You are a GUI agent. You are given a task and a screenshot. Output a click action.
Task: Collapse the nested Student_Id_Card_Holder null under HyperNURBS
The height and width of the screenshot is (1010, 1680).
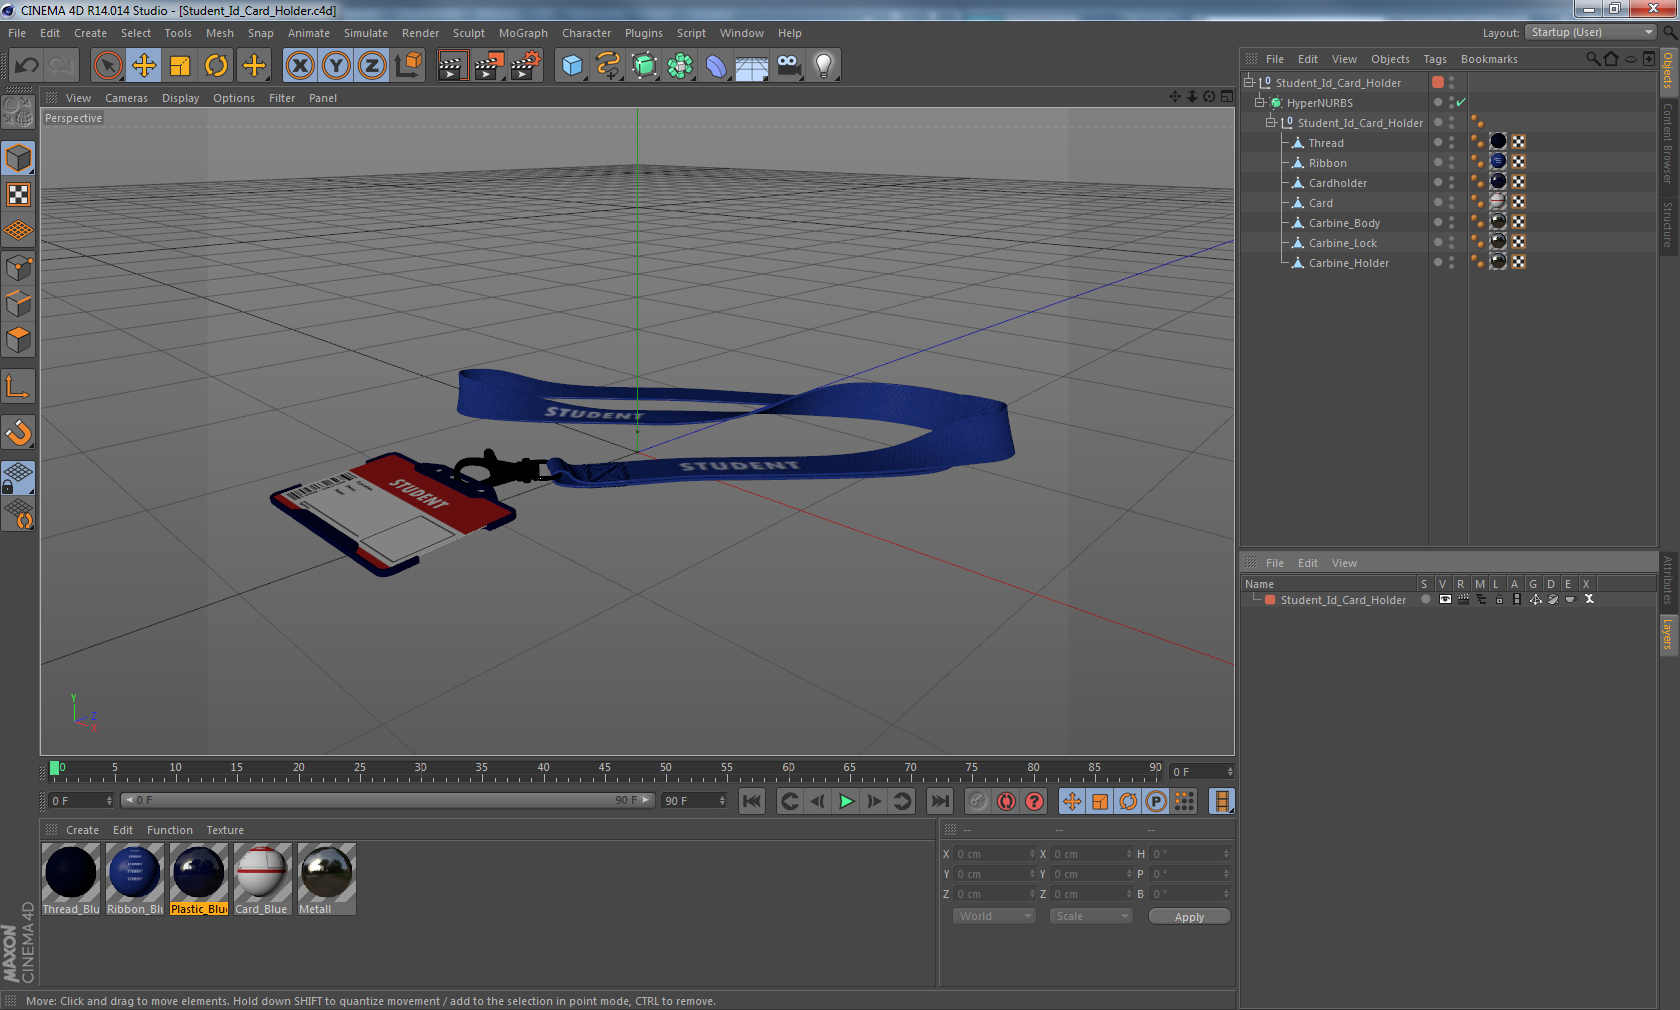tap(1271, 122)
